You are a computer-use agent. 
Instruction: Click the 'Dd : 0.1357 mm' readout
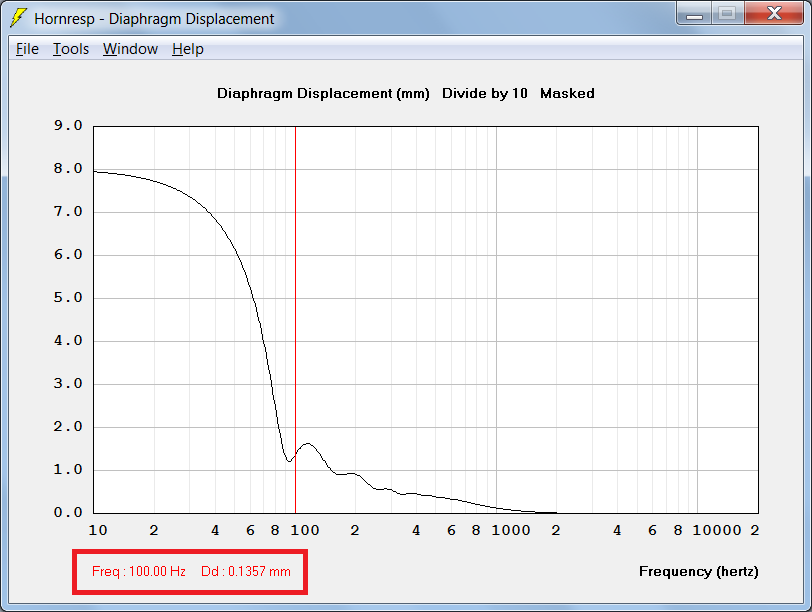click(x=245, y=572)
